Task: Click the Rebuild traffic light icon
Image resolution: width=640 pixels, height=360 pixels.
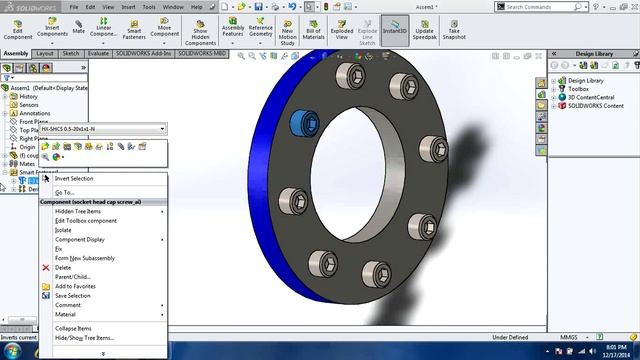Action: 326,7
